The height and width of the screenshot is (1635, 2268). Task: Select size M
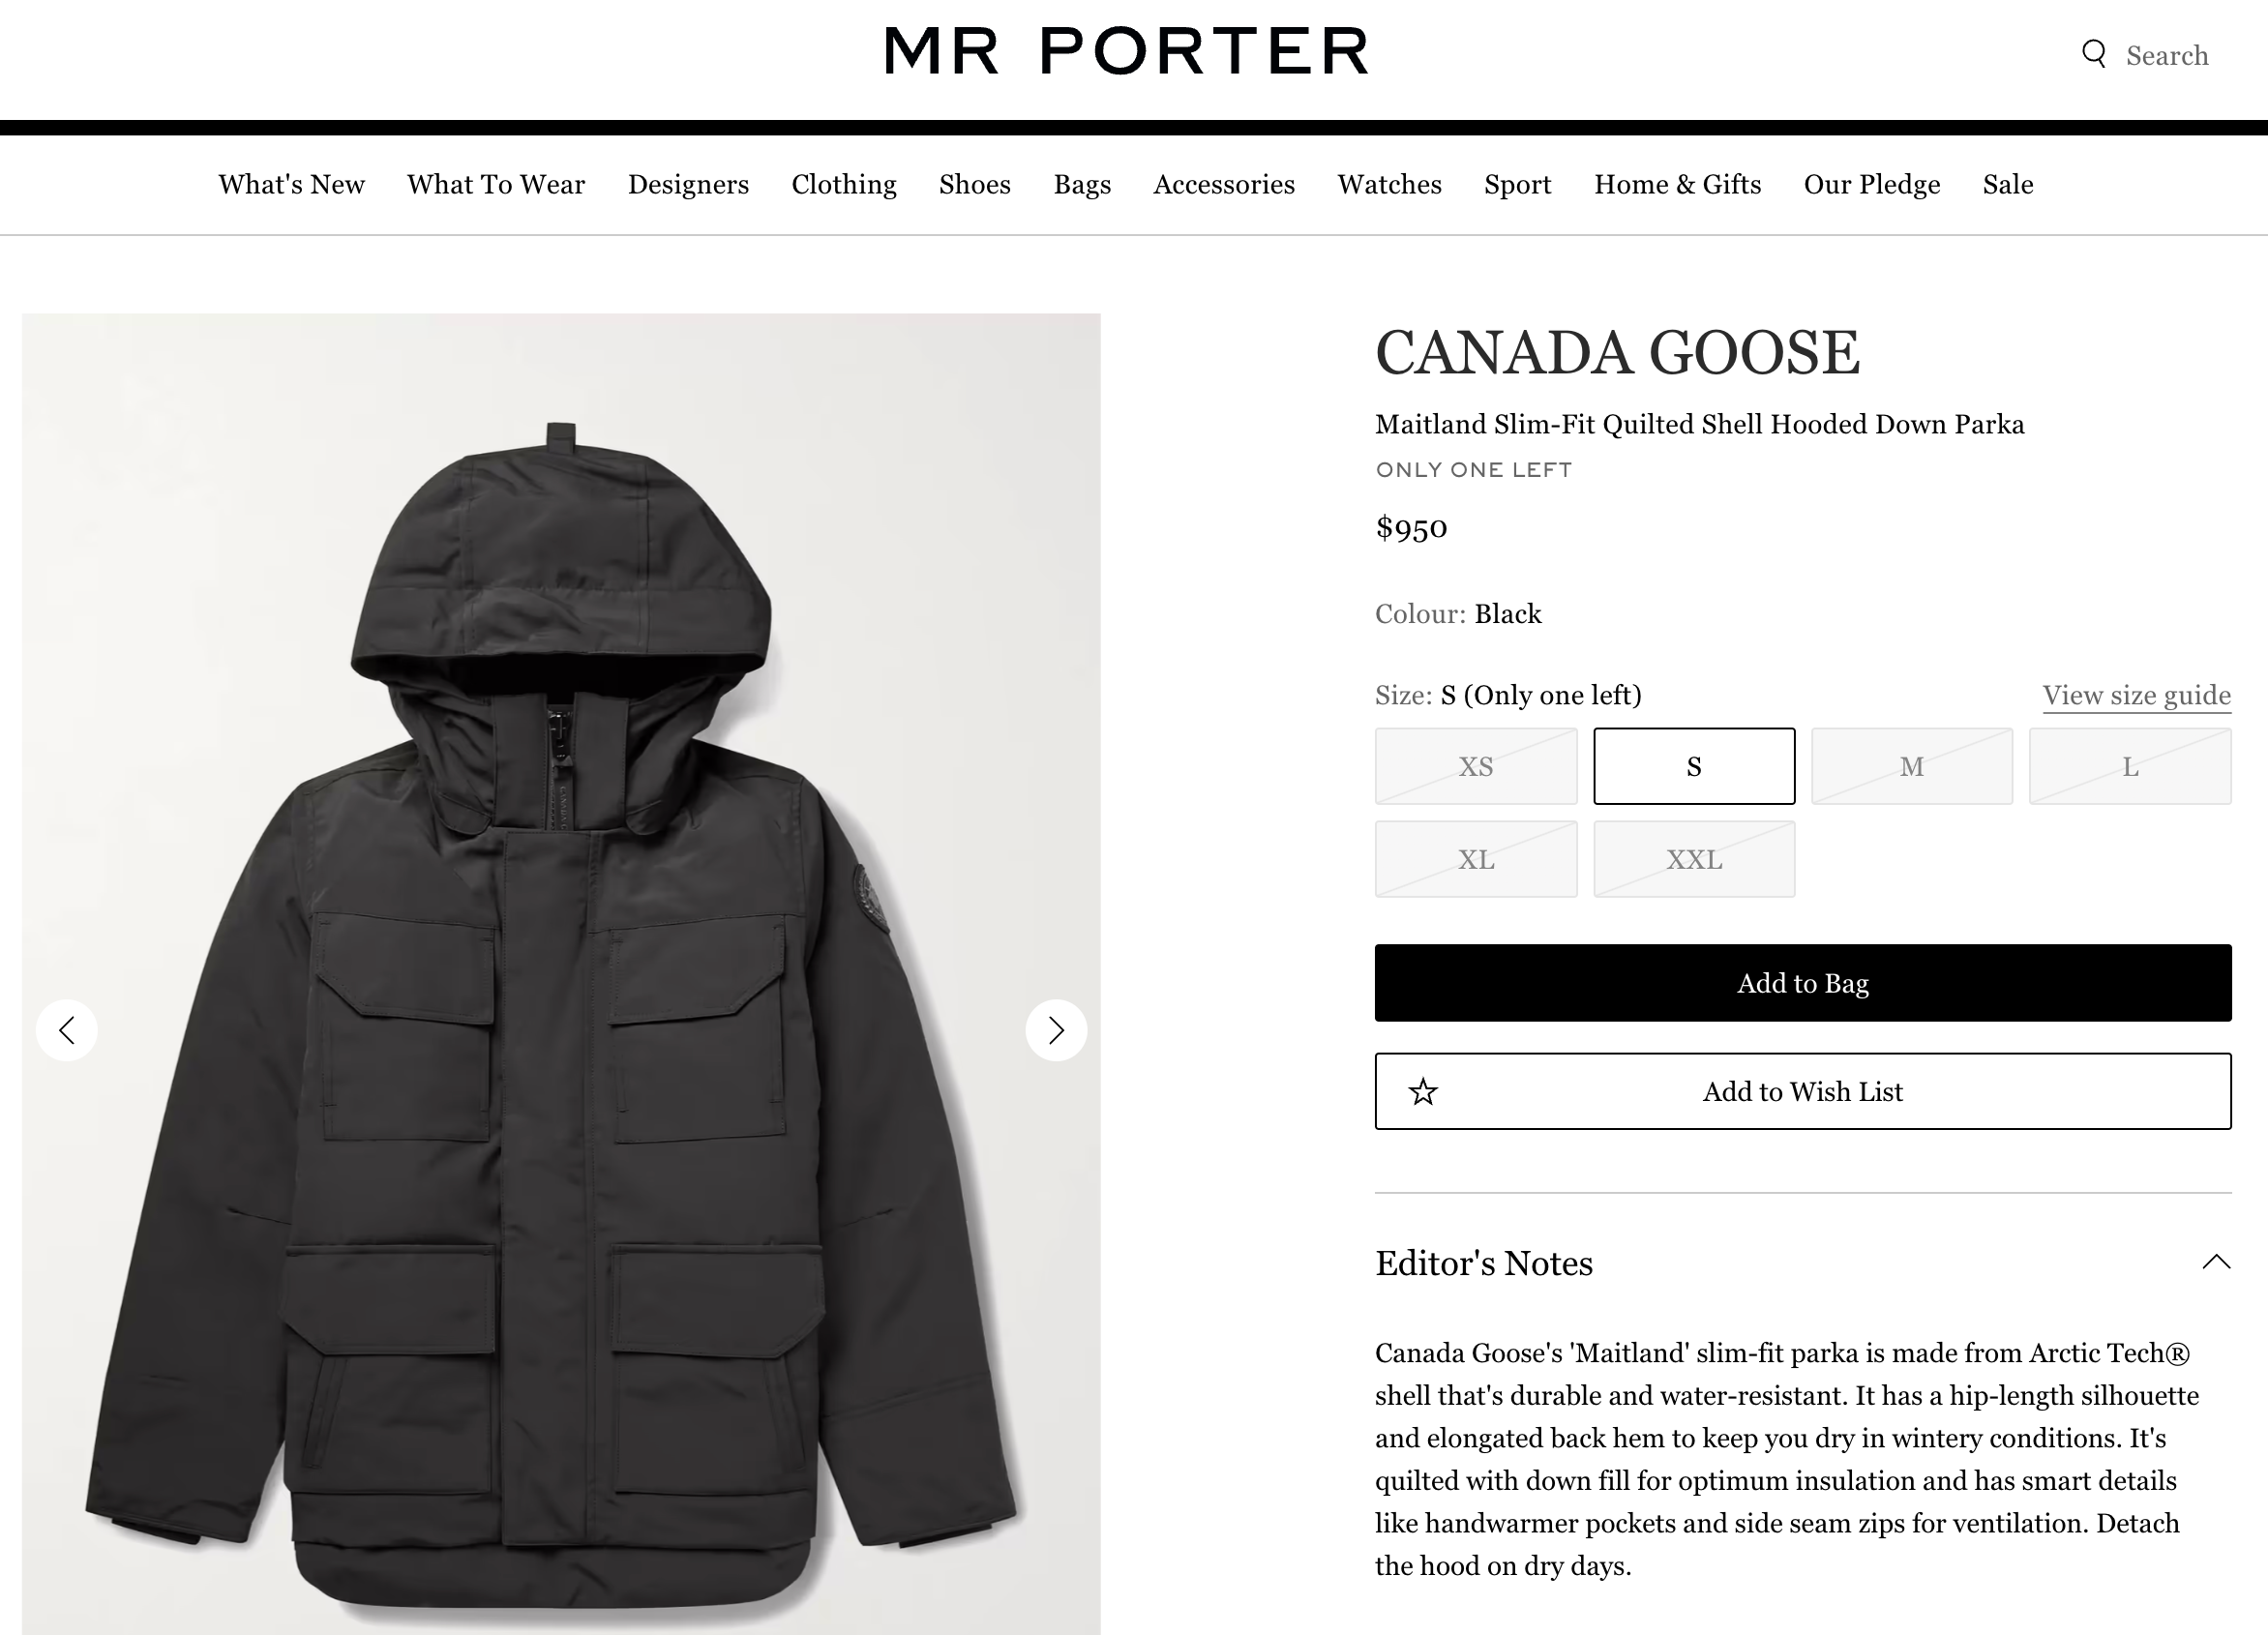pyautogui.click(x=1911, y=766)
